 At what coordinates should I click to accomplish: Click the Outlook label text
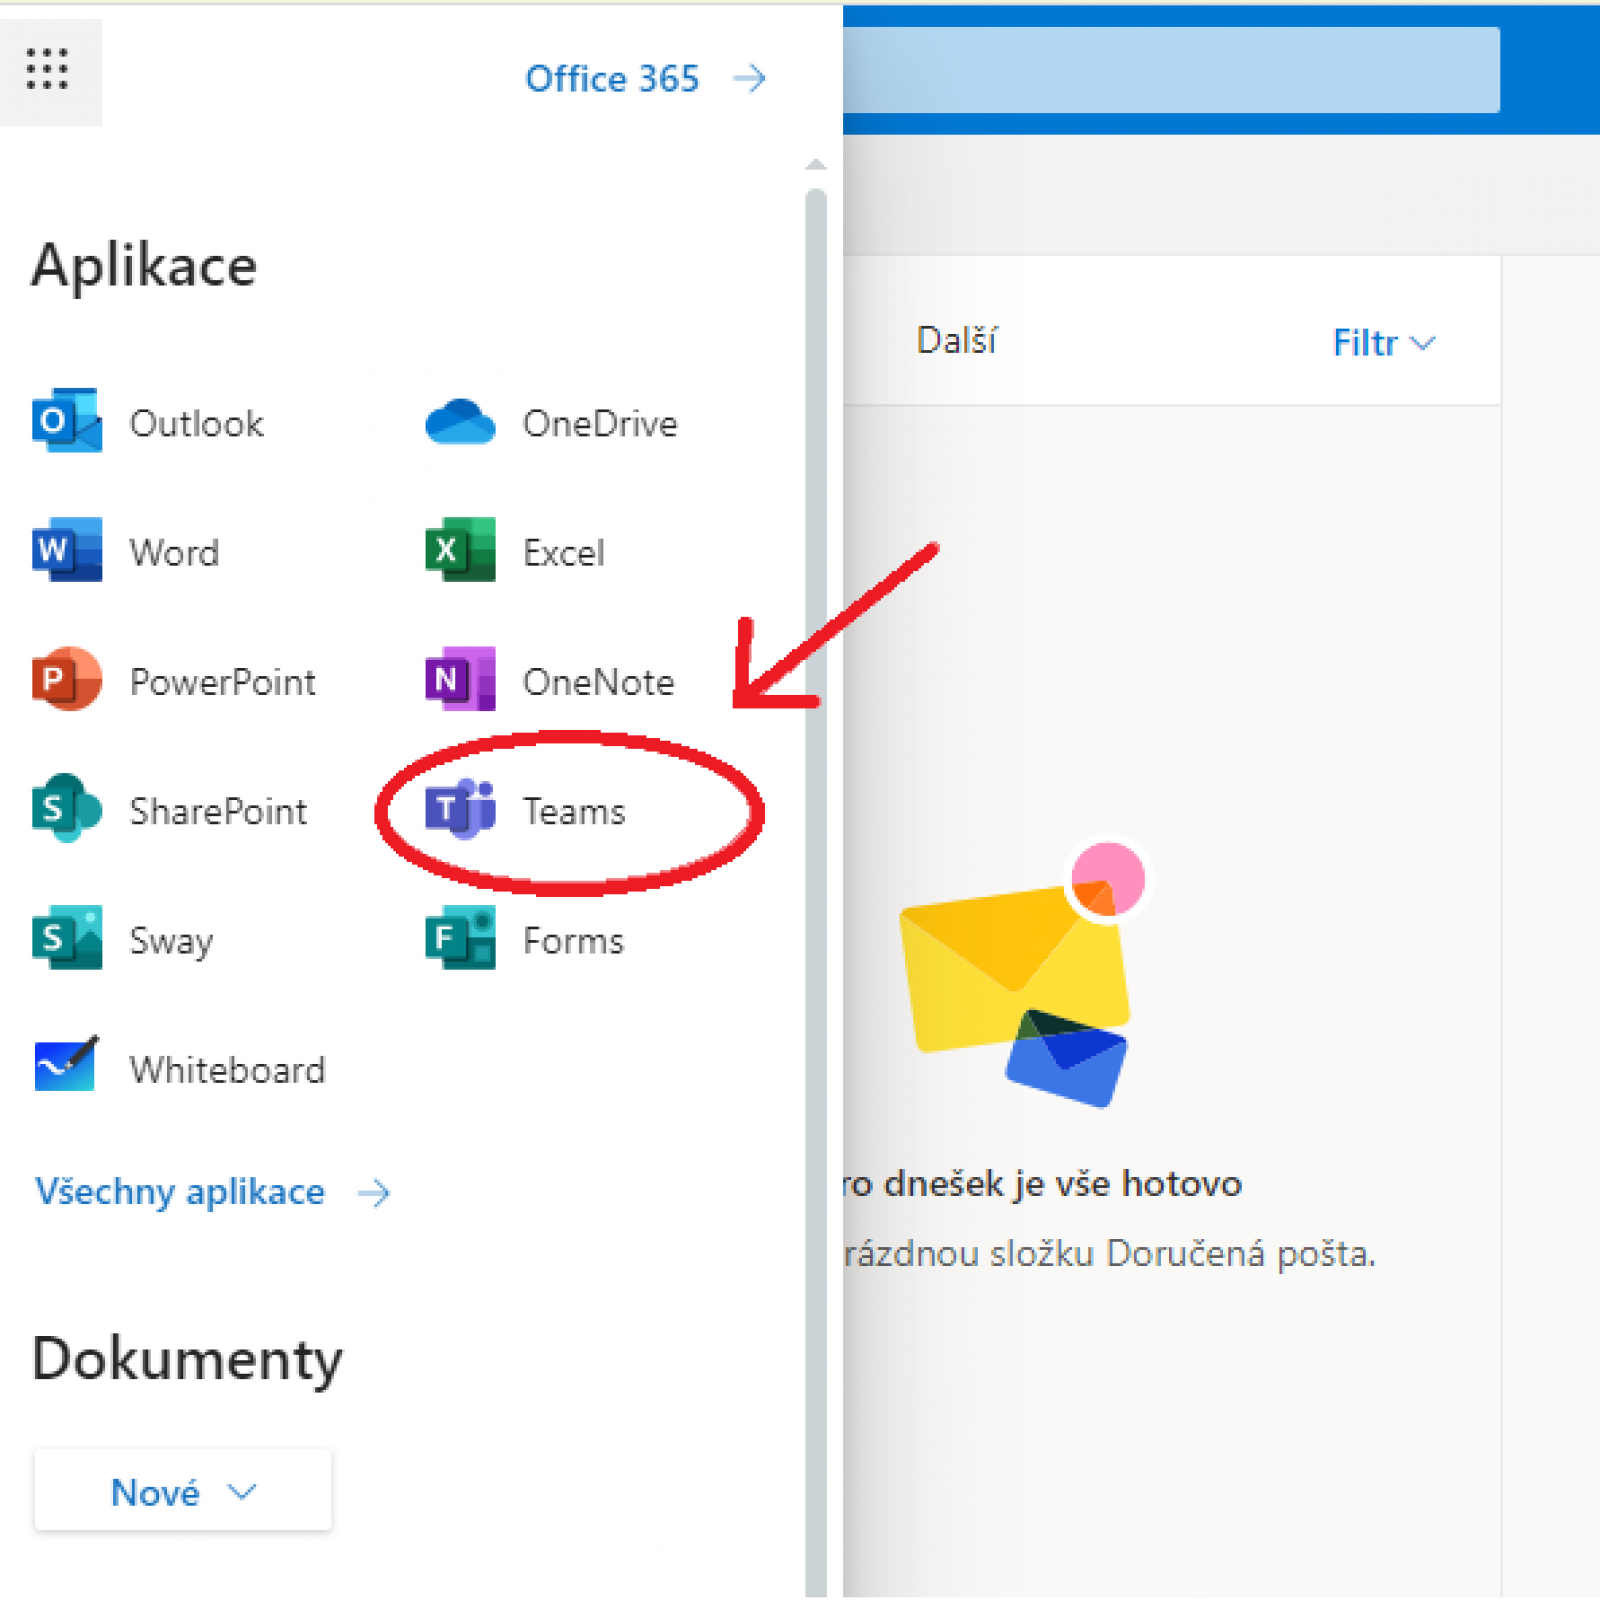(x=197, y=424)
